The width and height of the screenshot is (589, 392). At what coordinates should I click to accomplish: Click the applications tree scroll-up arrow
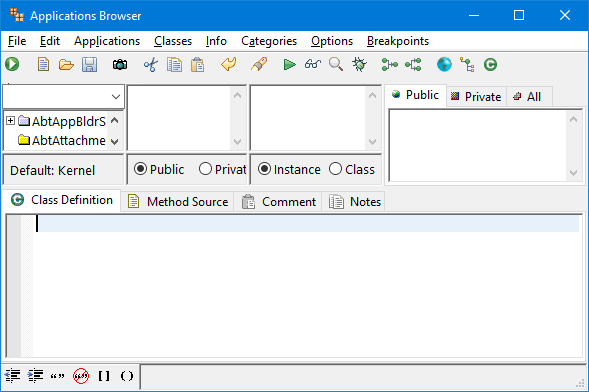click(x=115, y=121)
